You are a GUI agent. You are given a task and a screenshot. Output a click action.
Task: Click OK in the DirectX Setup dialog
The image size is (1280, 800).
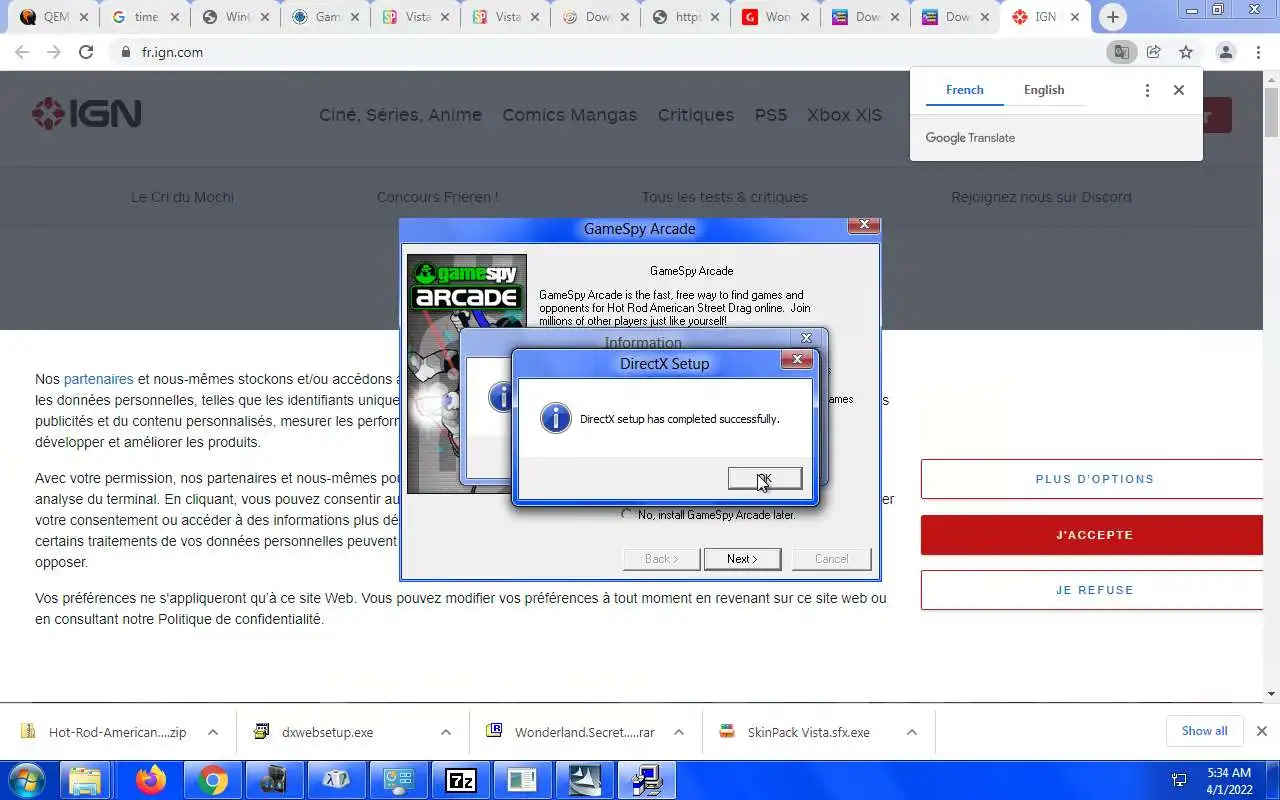(x=765, y=479)
